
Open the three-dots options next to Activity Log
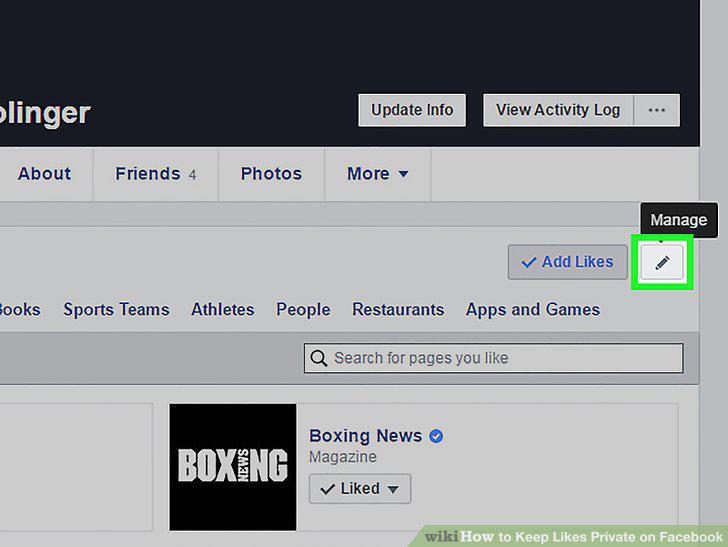(656, 110)
